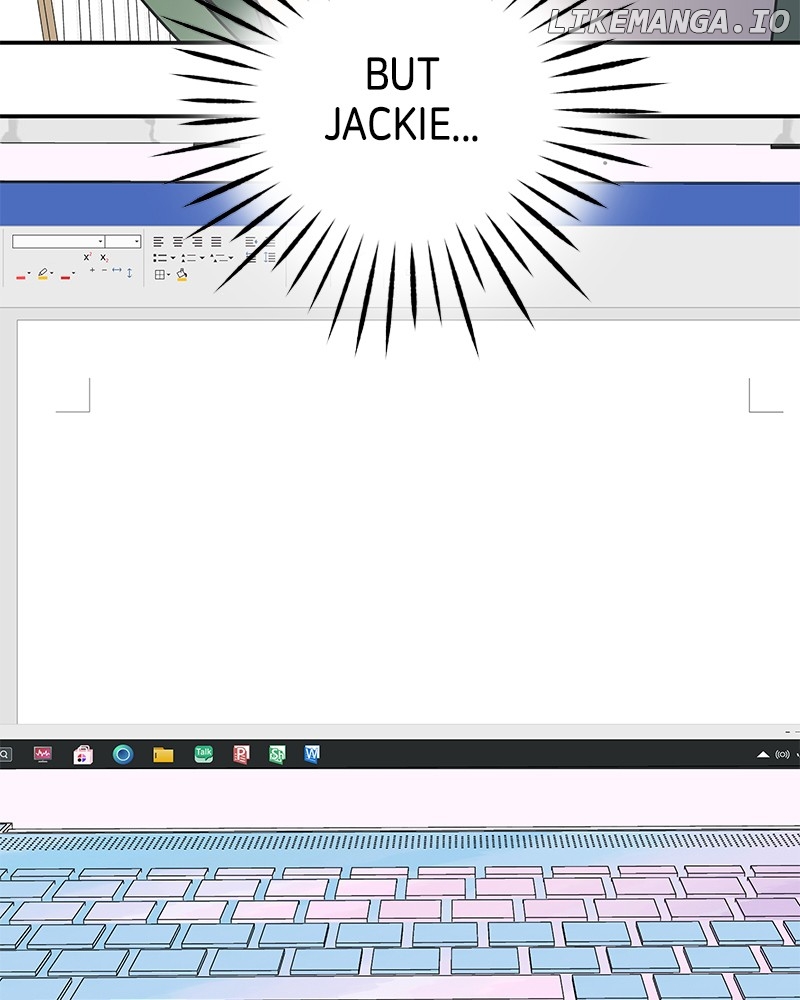This screenshot has height=1000, width=800.
Task: Launch the Talk messenger taskbar icon
Action: (x=203, y=754)
